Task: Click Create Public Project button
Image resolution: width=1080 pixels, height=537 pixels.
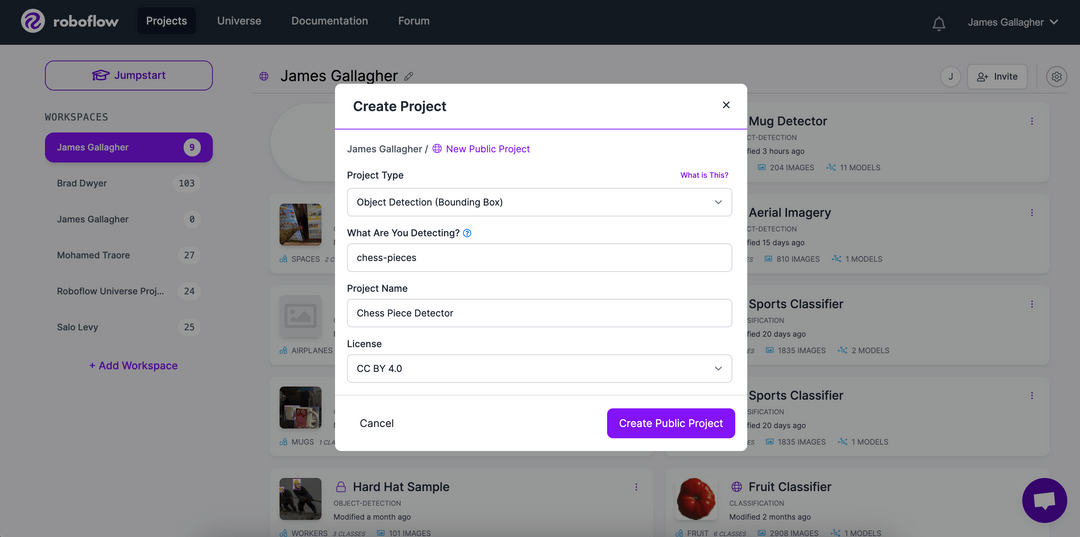Action: pos(671,423)
